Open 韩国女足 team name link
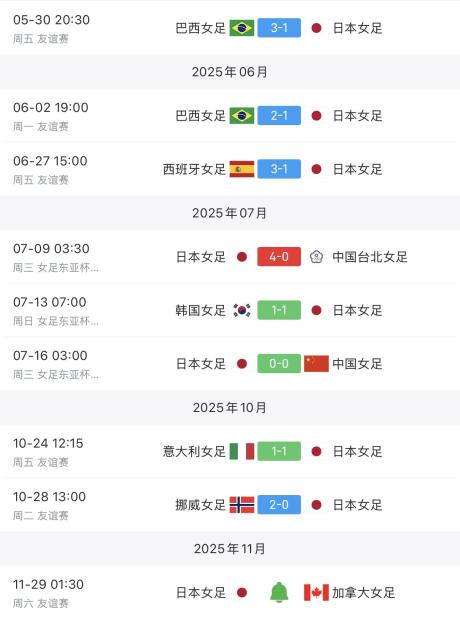Viewport: 460px width, 618px height. [201, 311]
